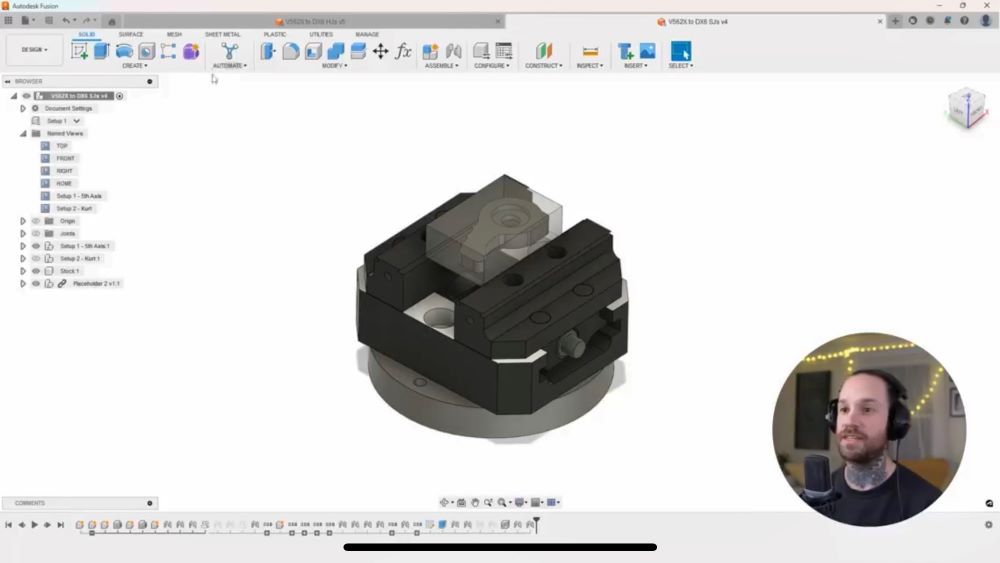Switch to the Surface tab

[x=131, y=34]
